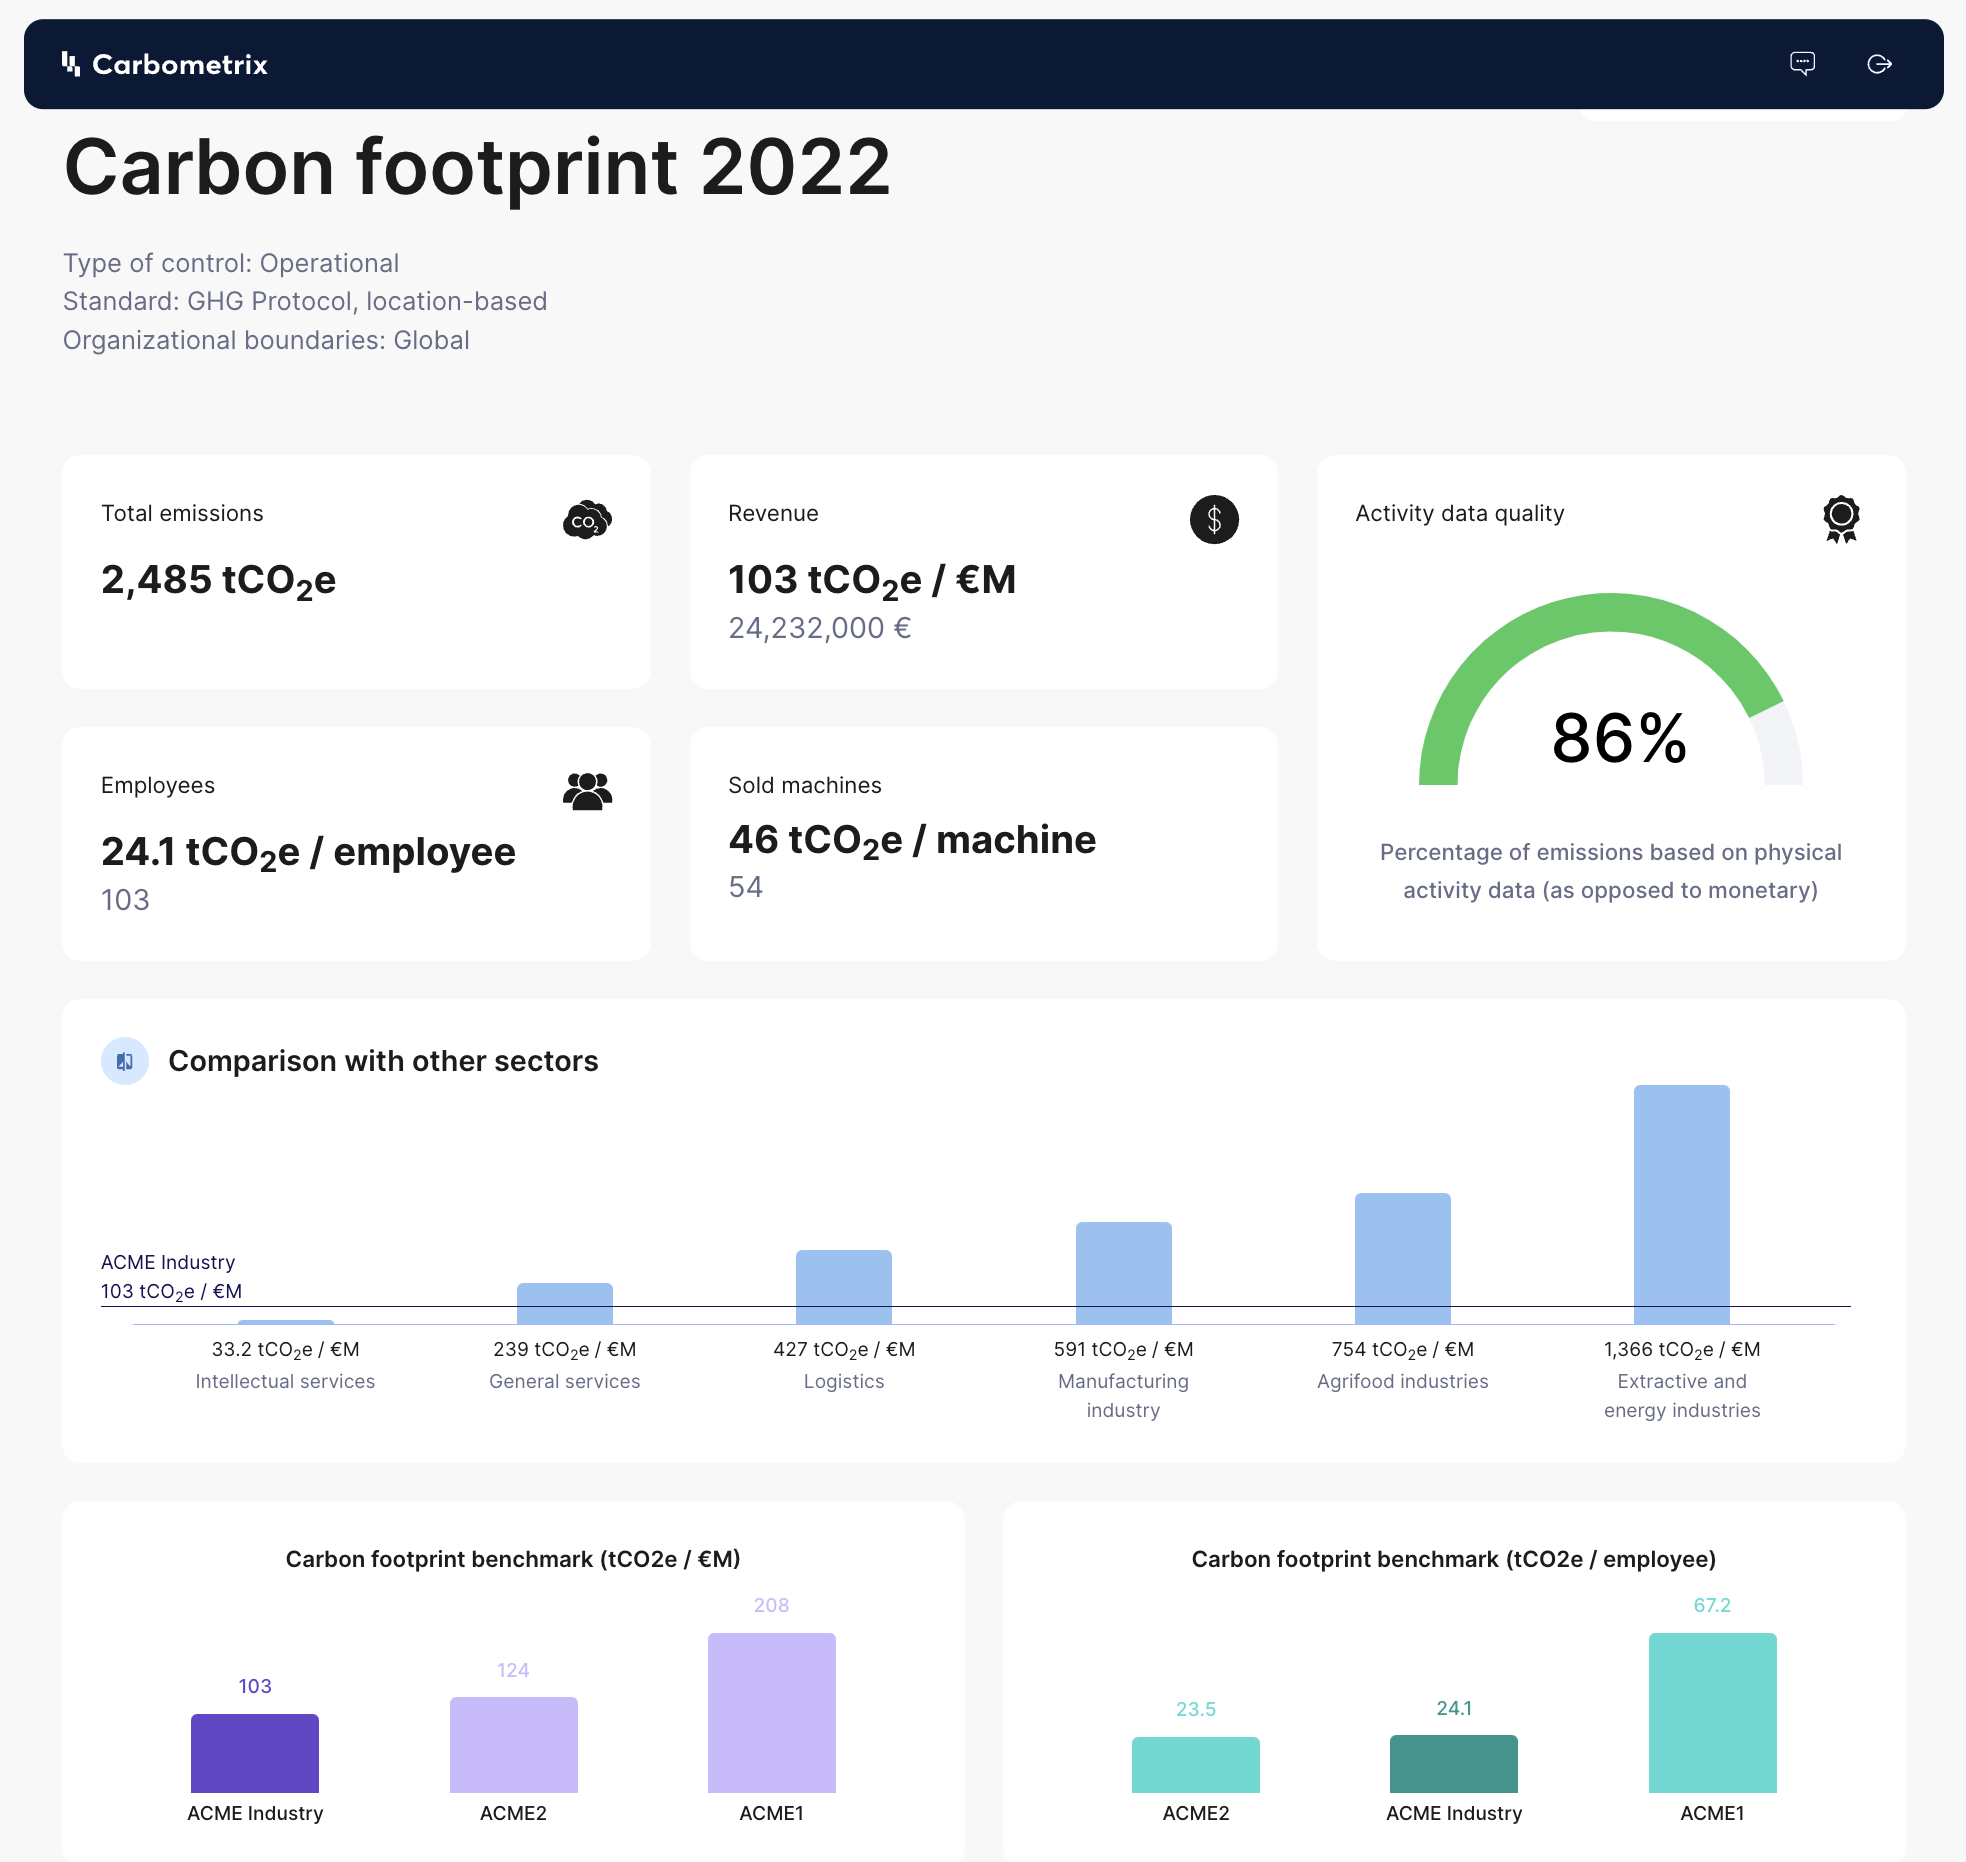Screen dimensions: 1966x1862
Task: Click the 239 tCO2e / €M label
Action: click(x=565, y=1350)
